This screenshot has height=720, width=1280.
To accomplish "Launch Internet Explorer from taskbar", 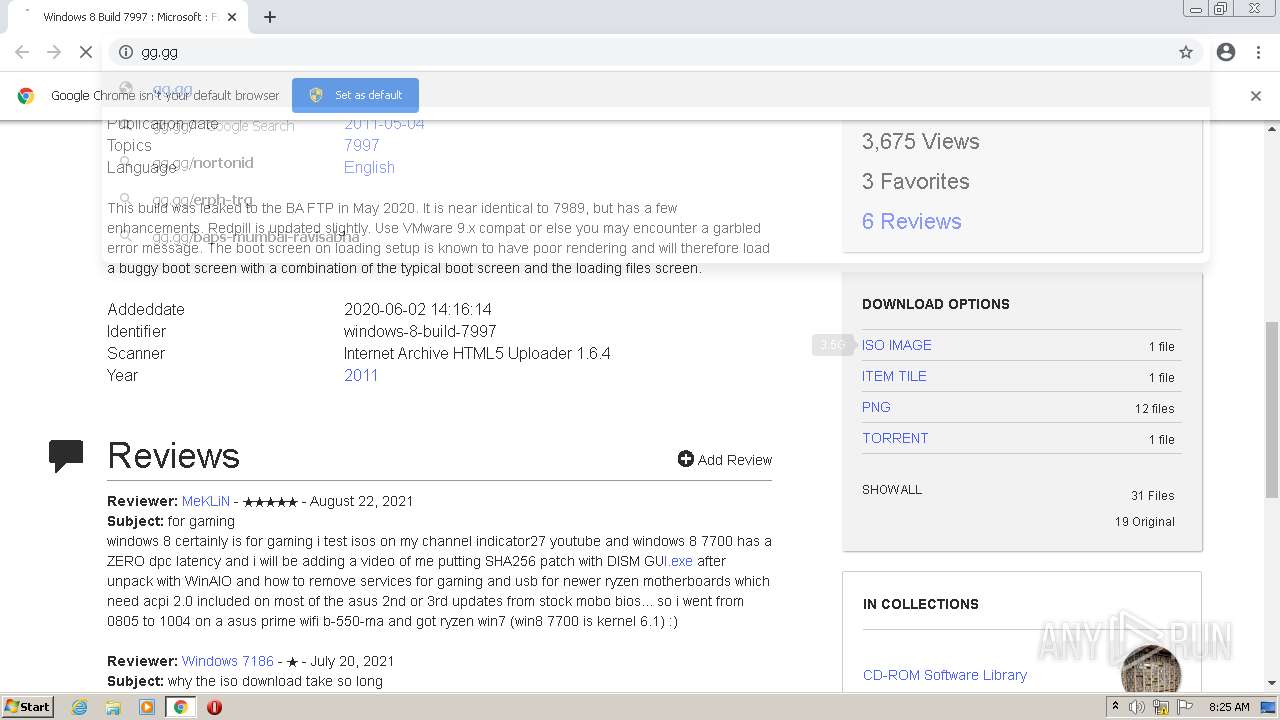I will click(x=80, y=707).
